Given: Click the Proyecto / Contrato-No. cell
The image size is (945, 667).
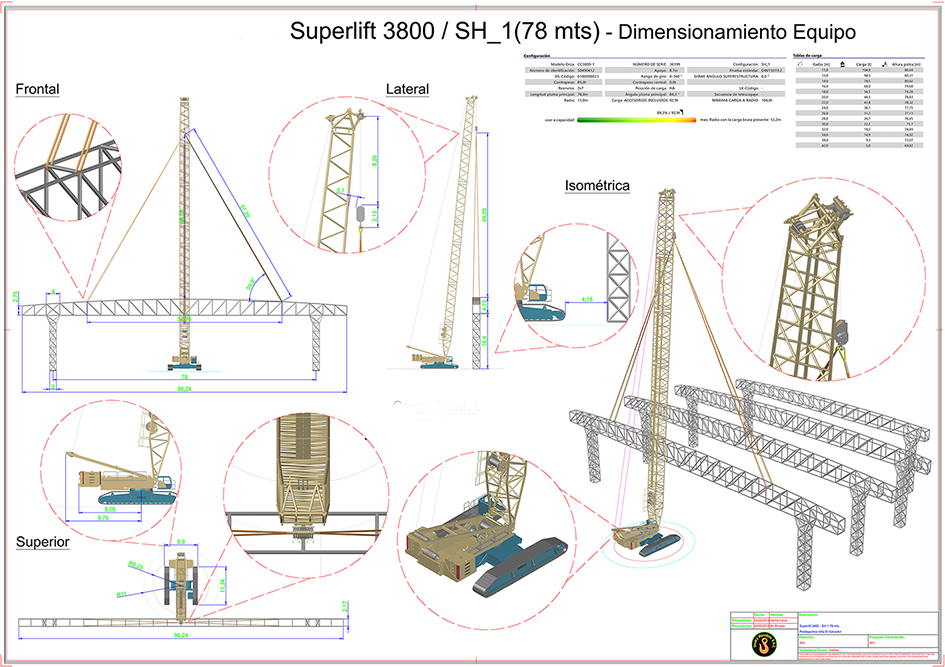Looking at the screenshot, I should click(903, 641).
